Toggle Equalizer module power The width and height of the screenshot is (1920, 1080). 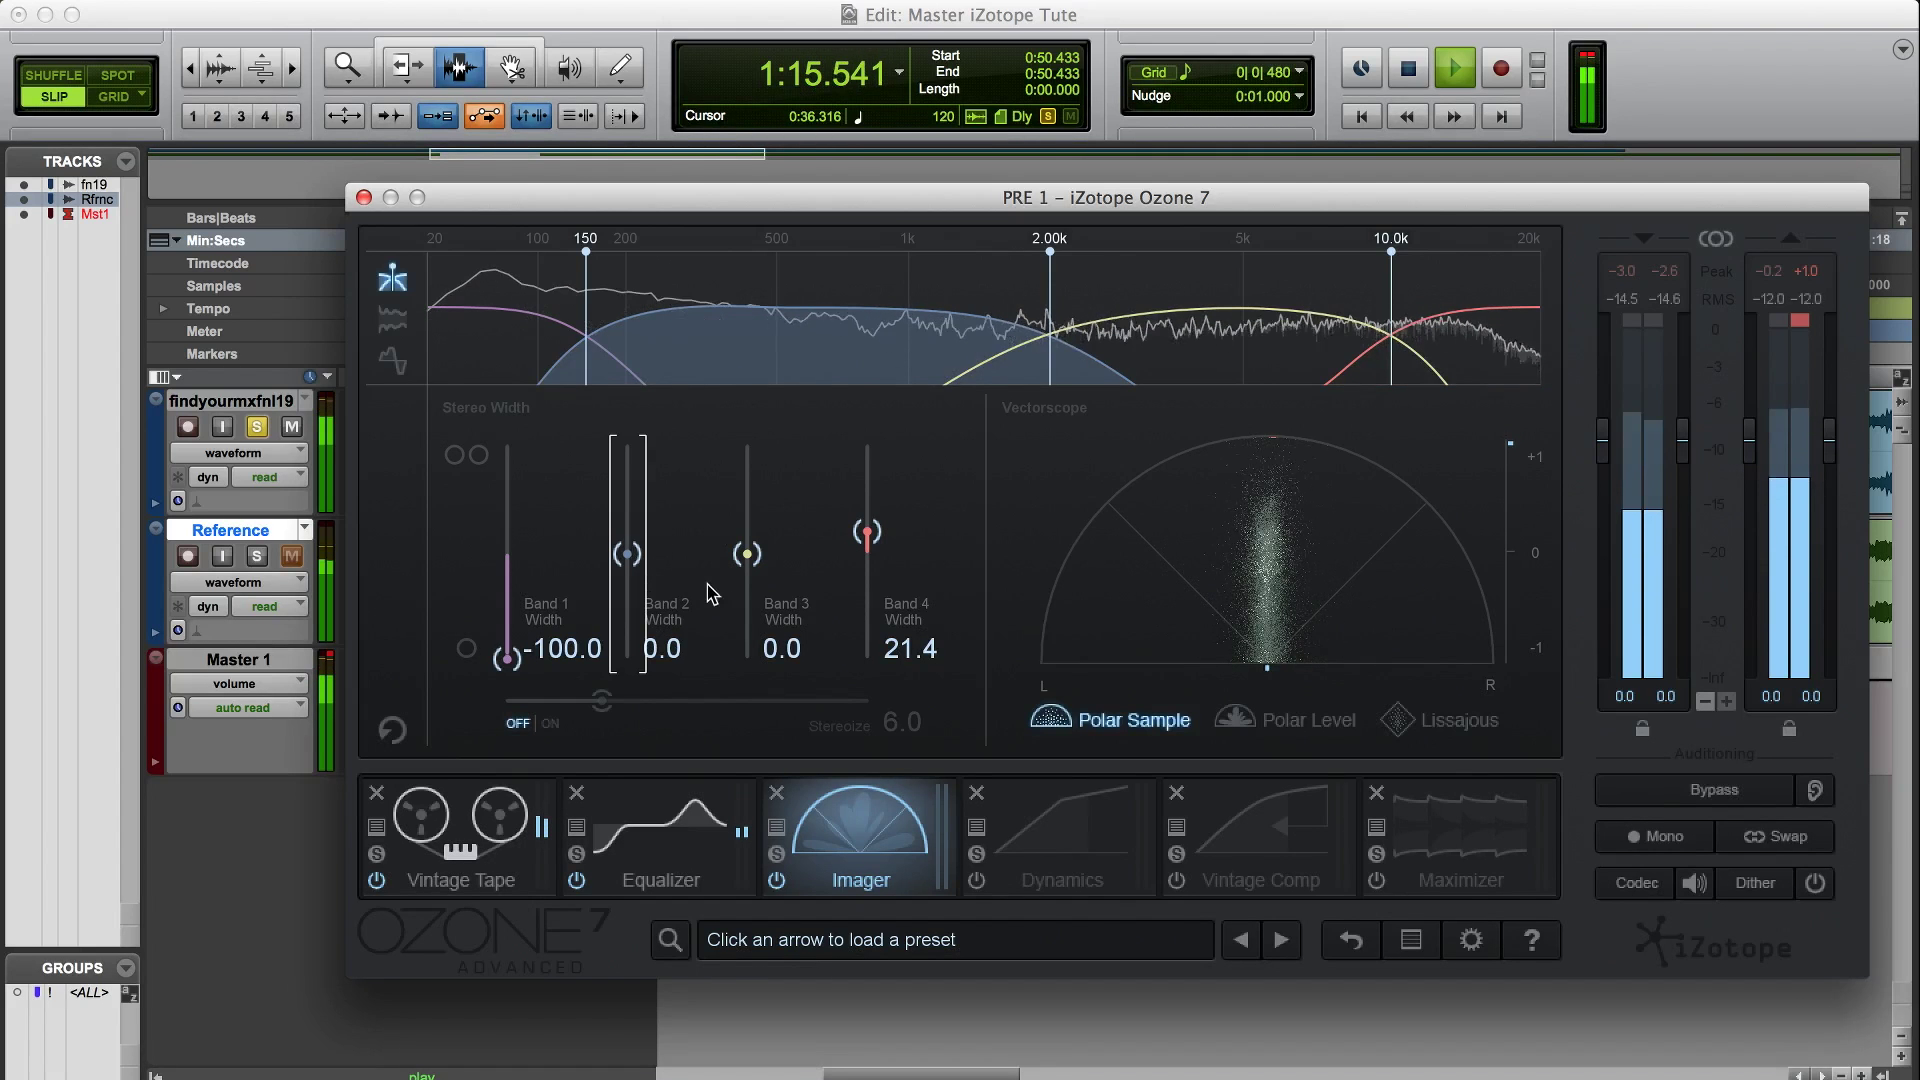576,881
